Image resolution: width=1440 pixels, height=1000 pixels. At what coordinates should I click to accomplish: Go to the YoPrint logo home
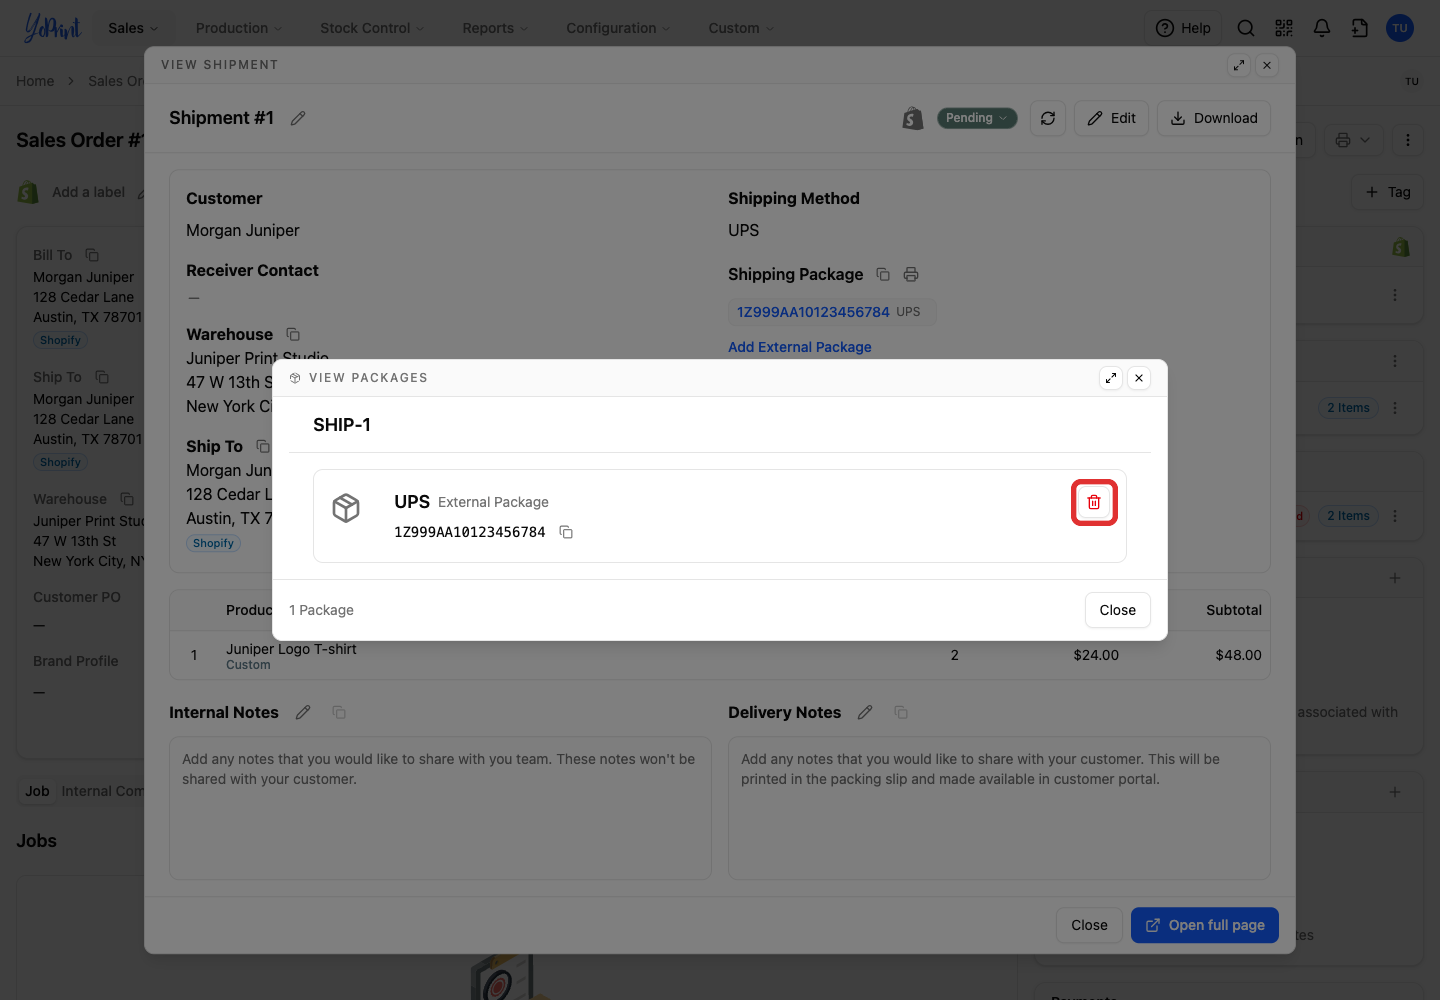pos(52,28)
